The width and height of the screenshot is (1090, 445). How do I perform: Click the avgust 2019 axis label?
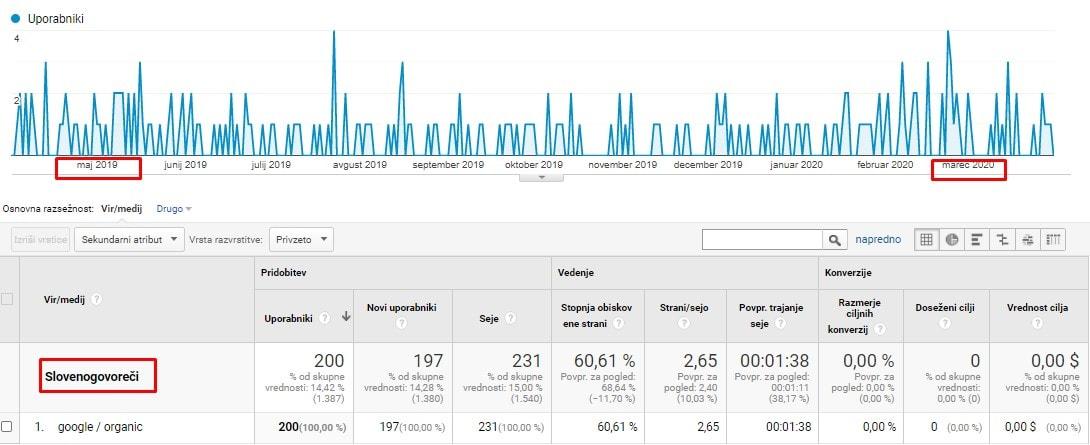[359, 165]
